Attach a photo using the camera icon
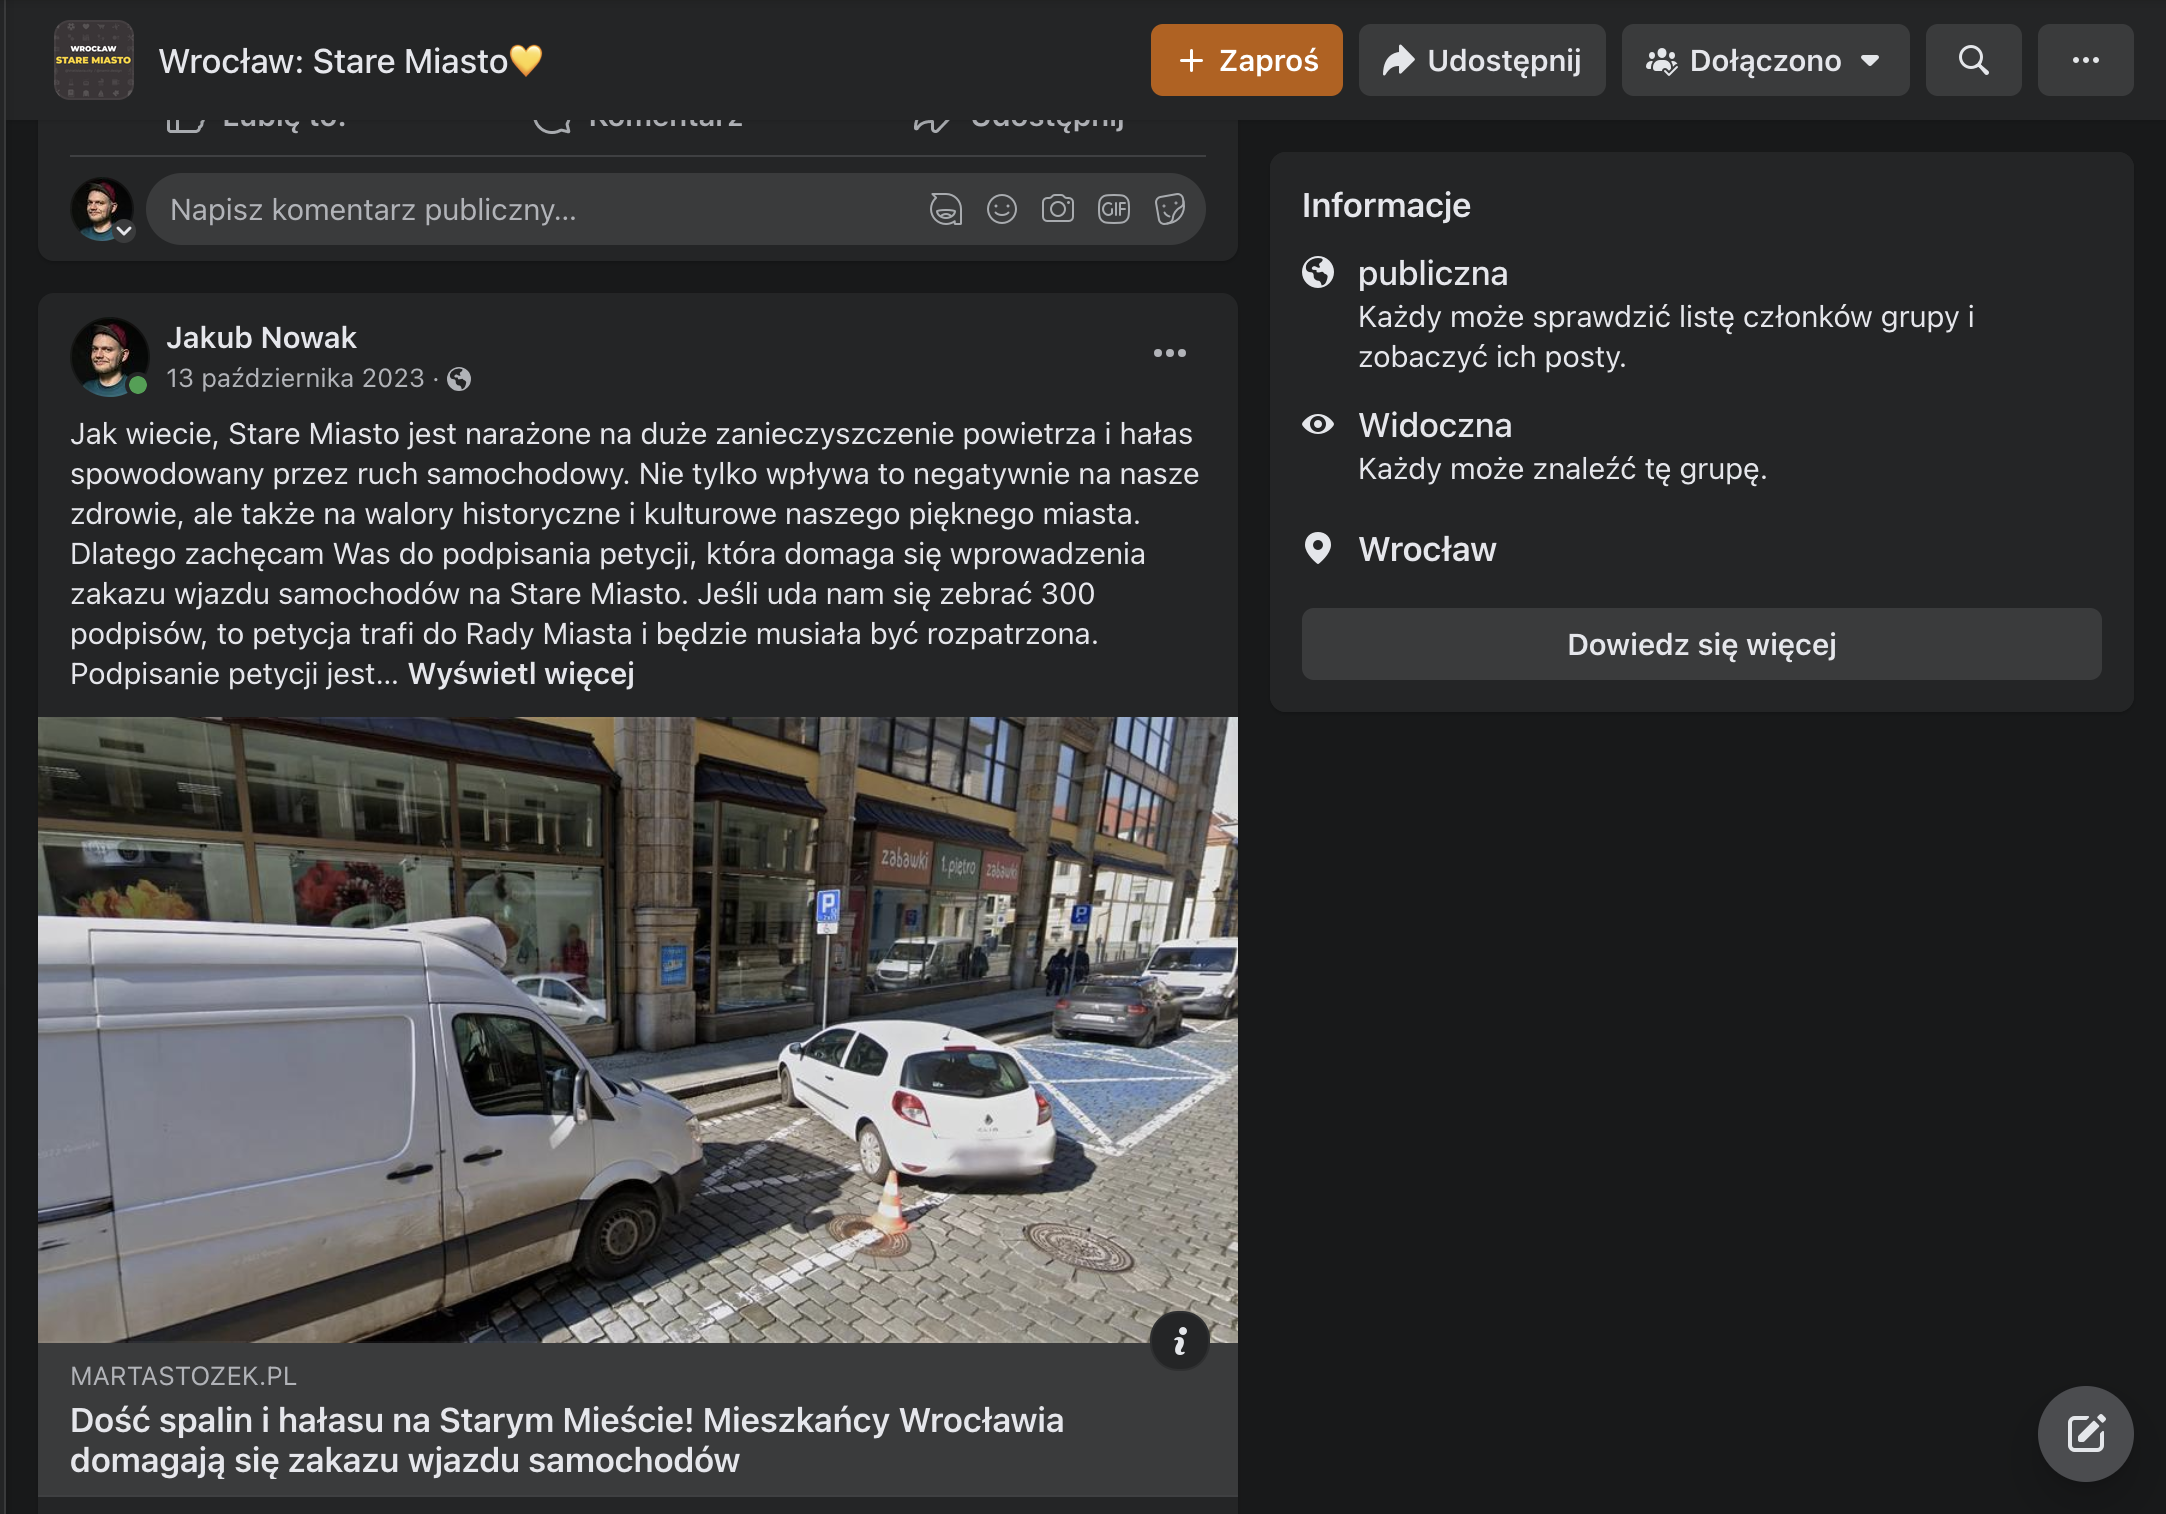This screenshot has height=1514, width=2166. pos(1057,209)
